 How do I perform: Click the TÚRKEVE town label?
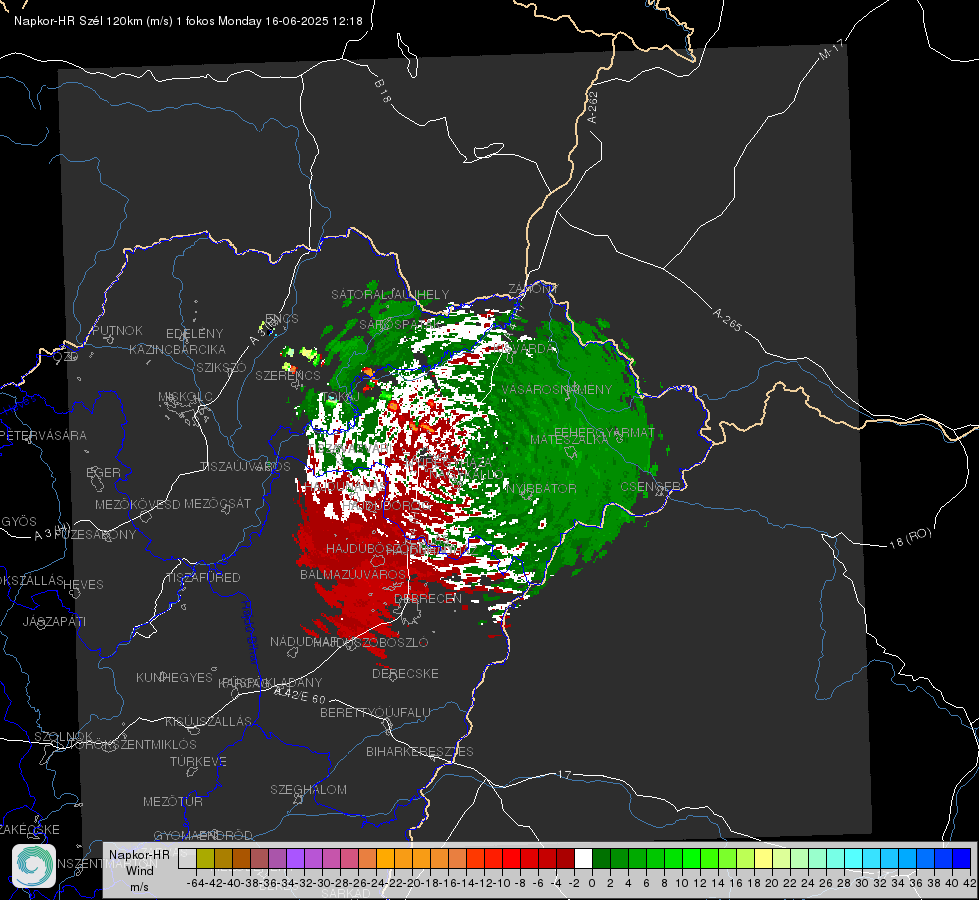[199, 762]
